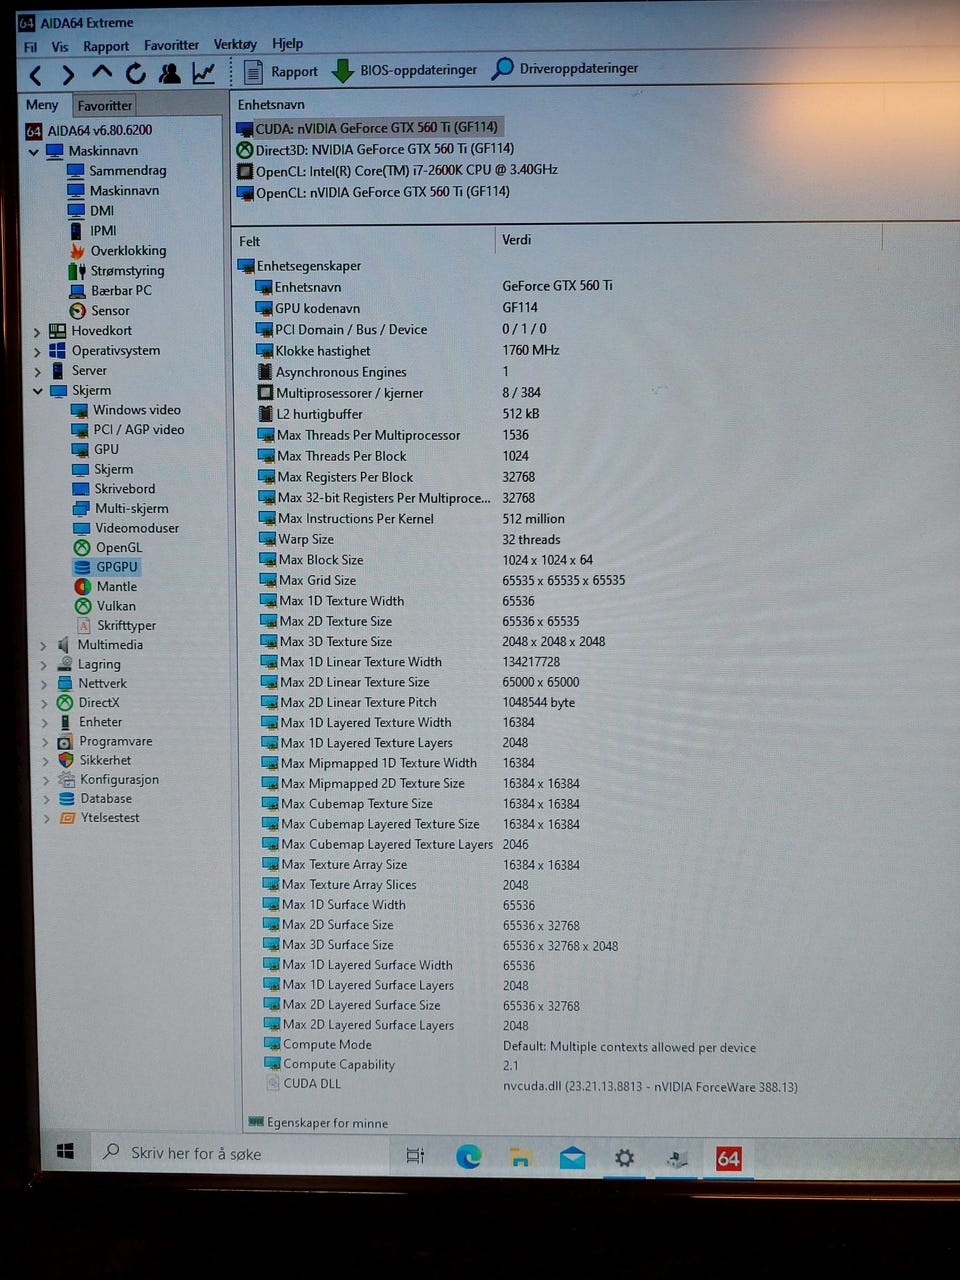Open the Fil menu
Viewport: 960px width, 1280px height.
pos(31,47)
